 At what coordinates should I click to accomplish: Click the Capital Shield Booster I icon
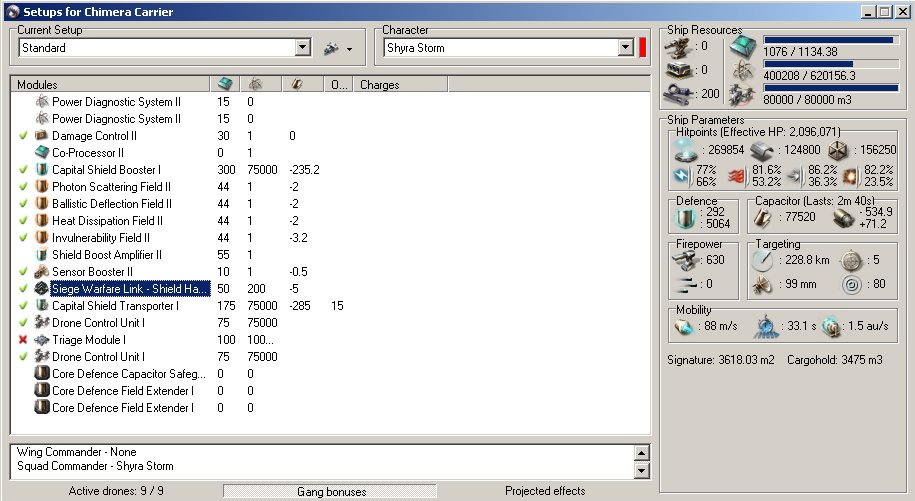(x=41, y=170)
